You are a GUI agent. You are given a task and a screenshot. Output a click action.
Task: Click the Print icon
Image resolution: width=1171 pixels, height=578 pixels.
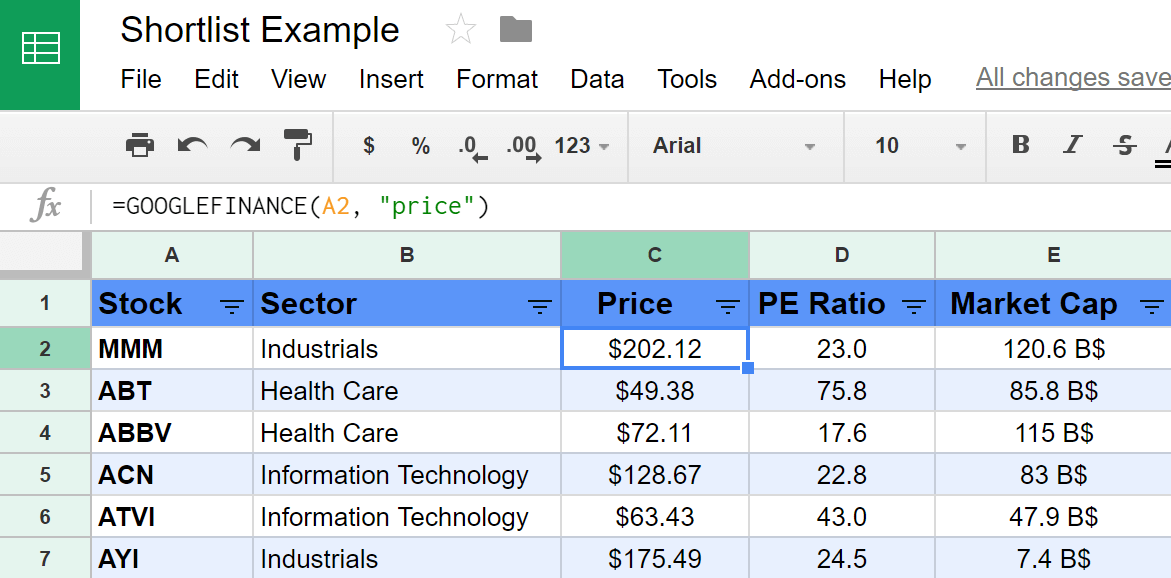coord(140,145)
